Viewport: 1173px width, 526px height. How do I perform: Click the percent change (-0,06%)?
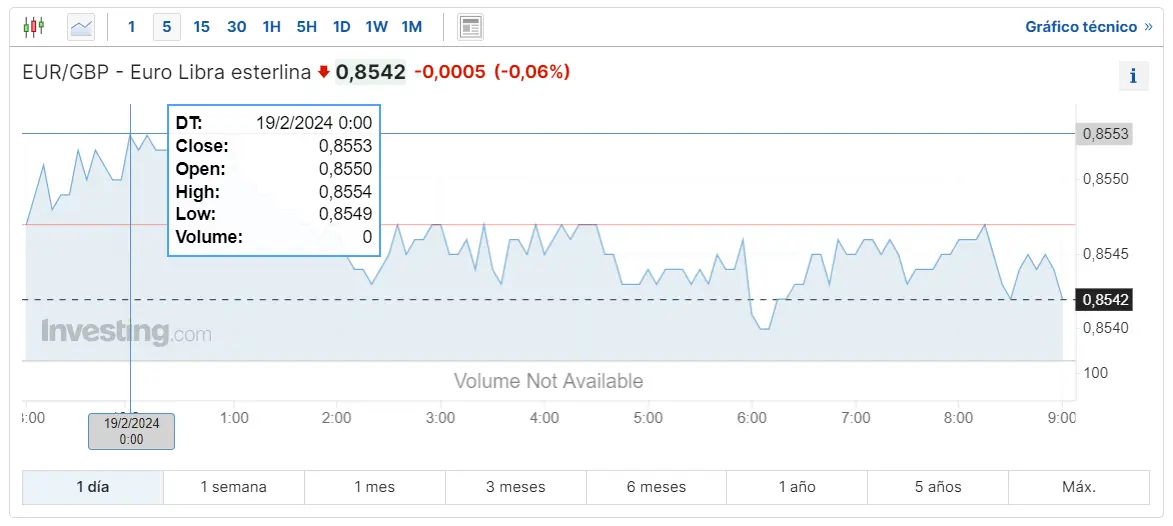coord(532,73)
